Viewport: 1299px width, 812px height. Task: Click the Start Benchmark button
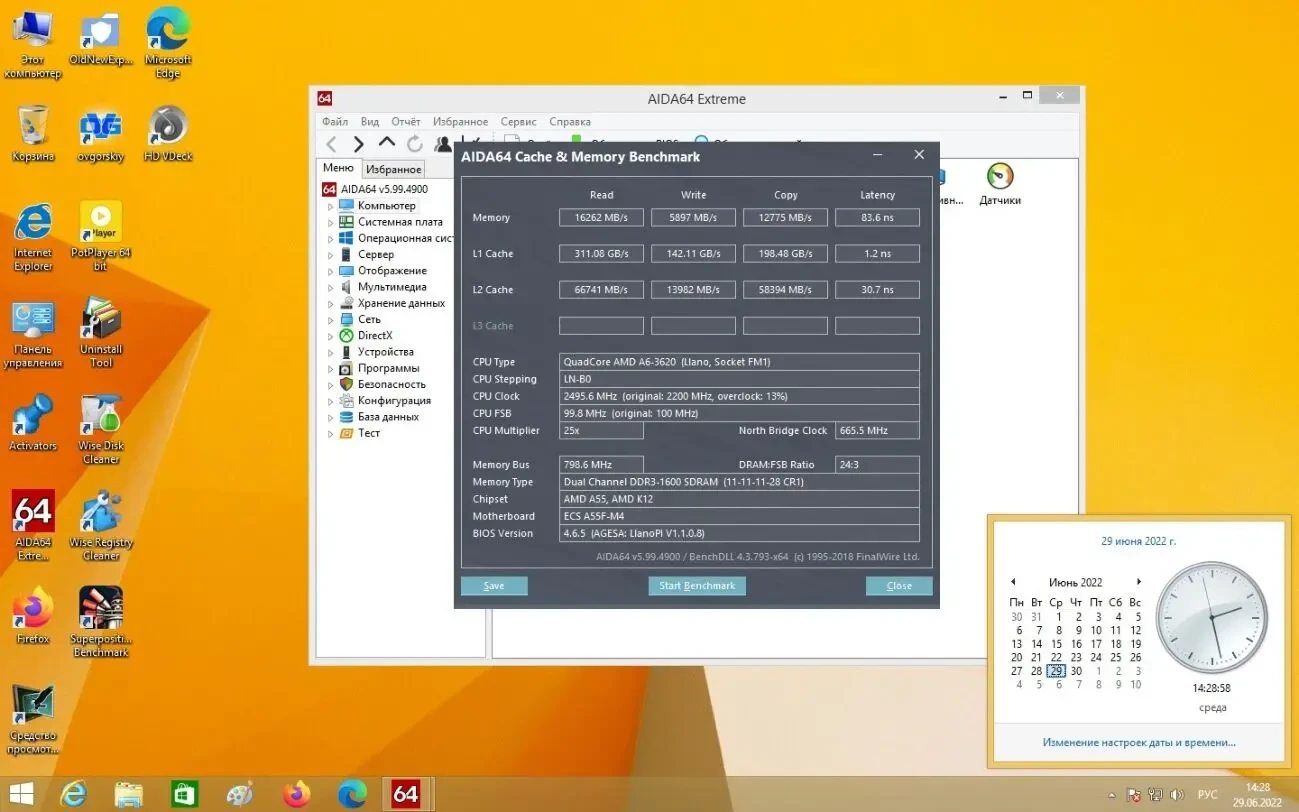coord(697,586)
